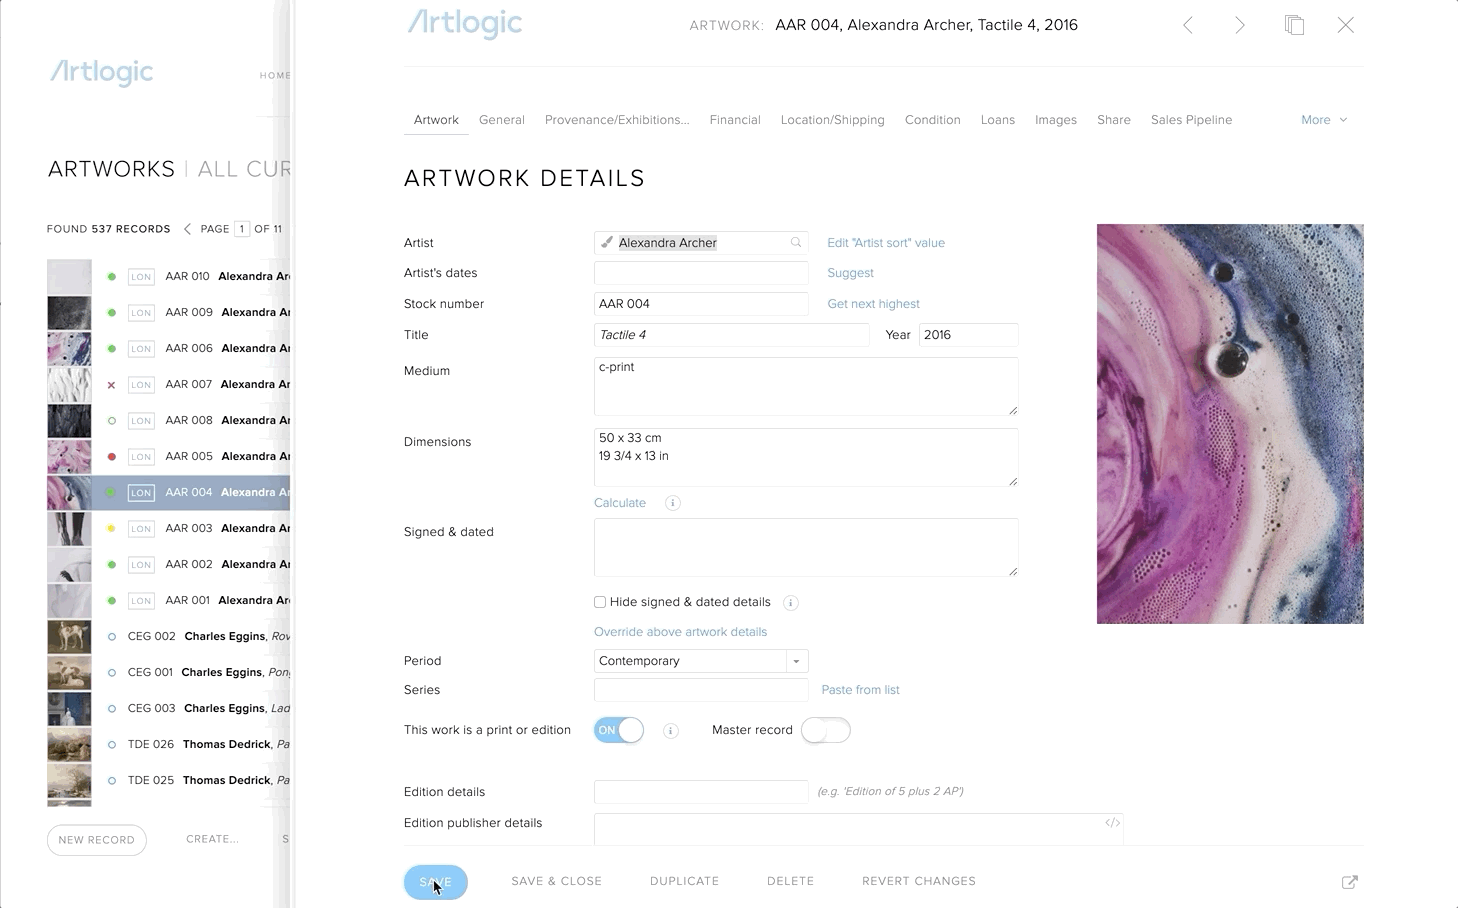The image size is (1458, 908).
Task: Click the Delete button
Action: [x=791, y=881]
